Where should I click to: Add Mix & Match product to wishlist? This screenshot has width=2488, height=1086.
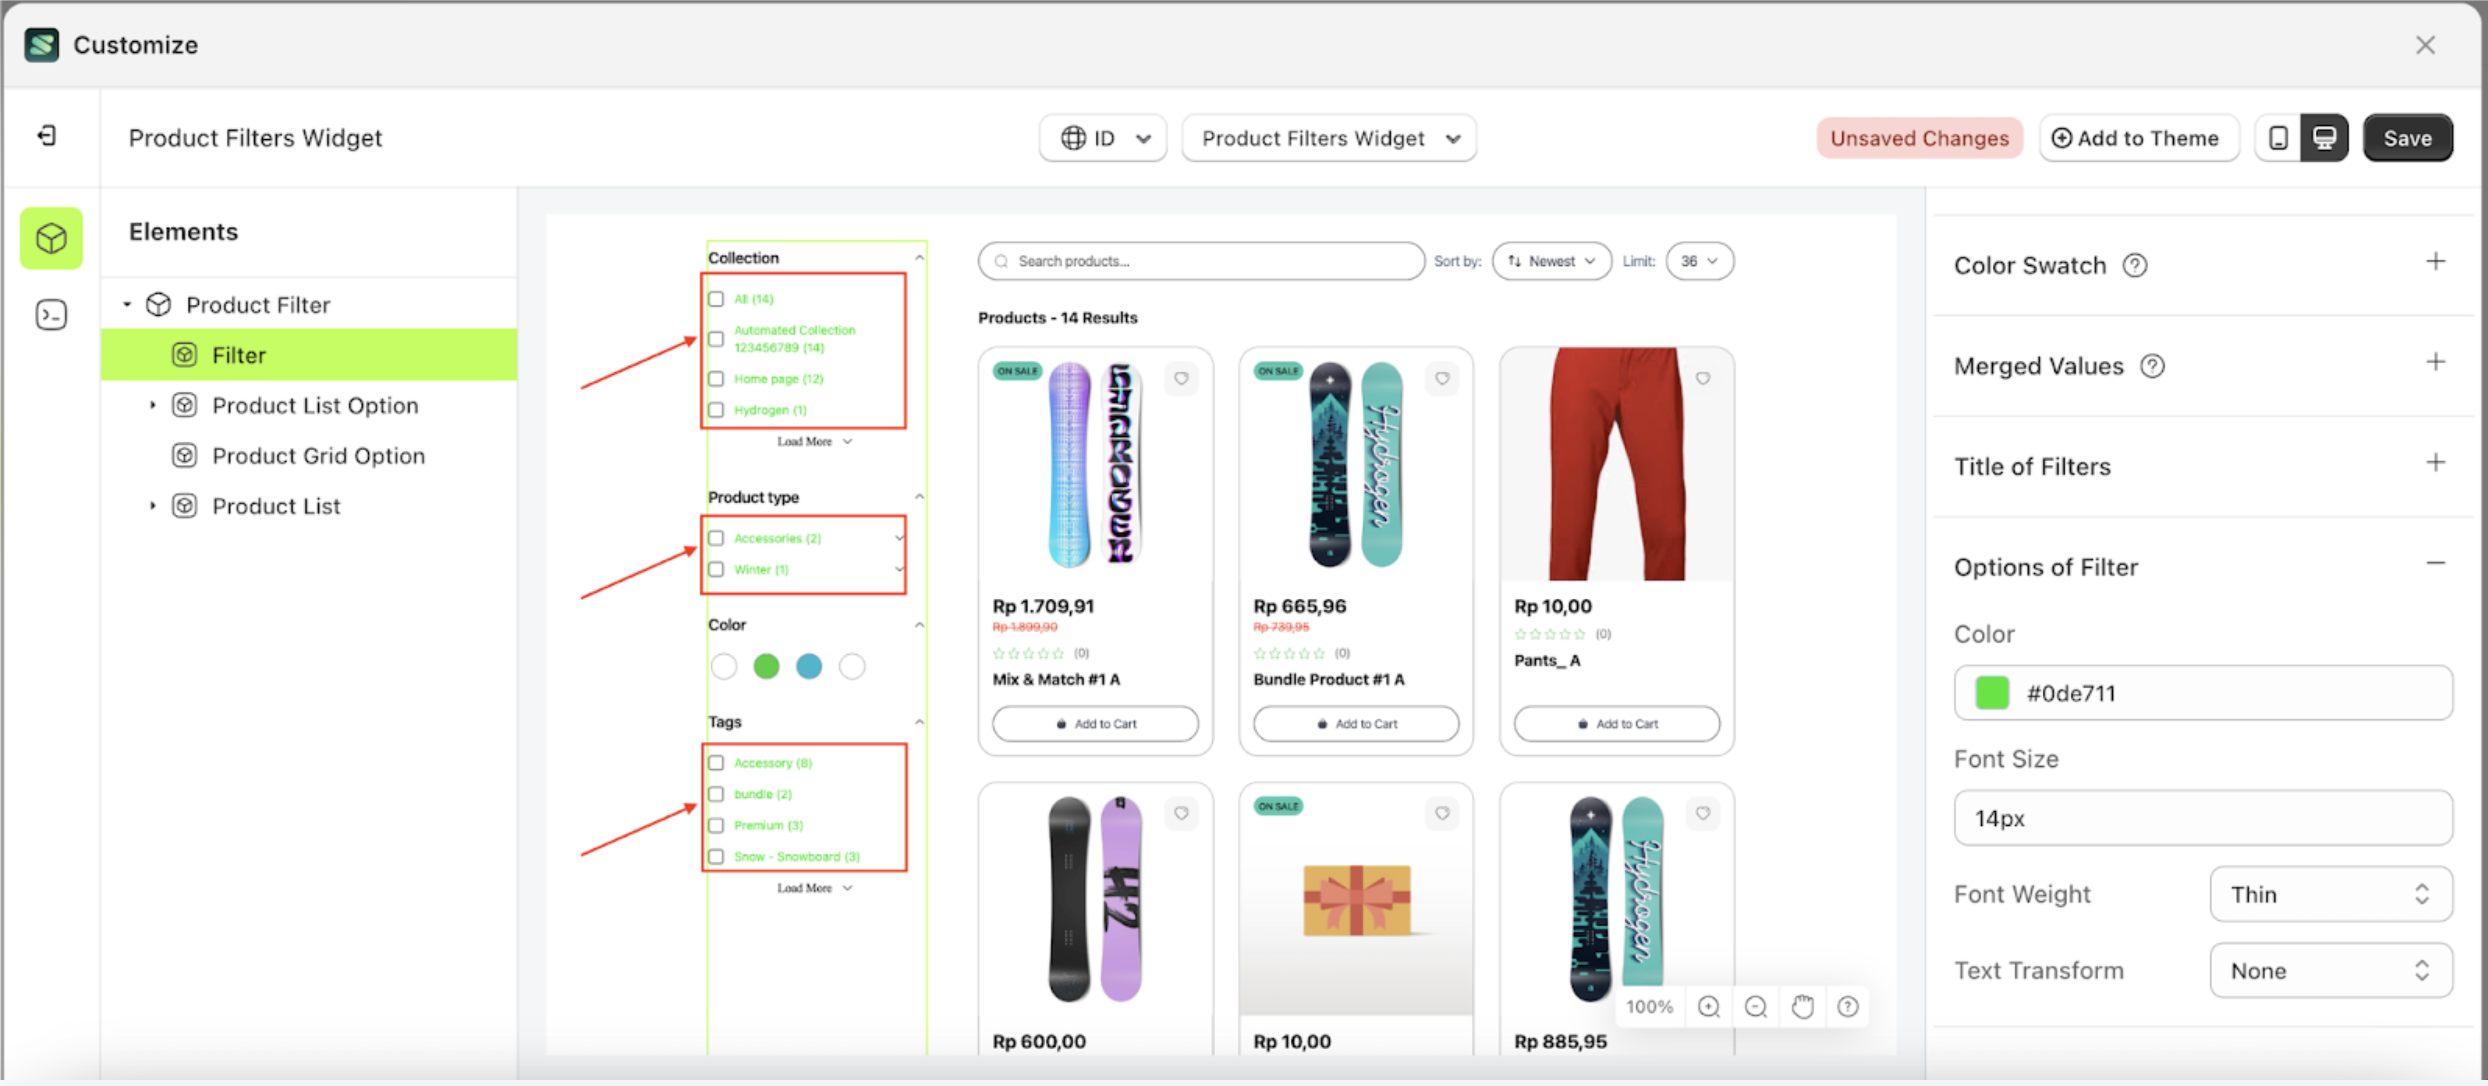[1181, 379]
